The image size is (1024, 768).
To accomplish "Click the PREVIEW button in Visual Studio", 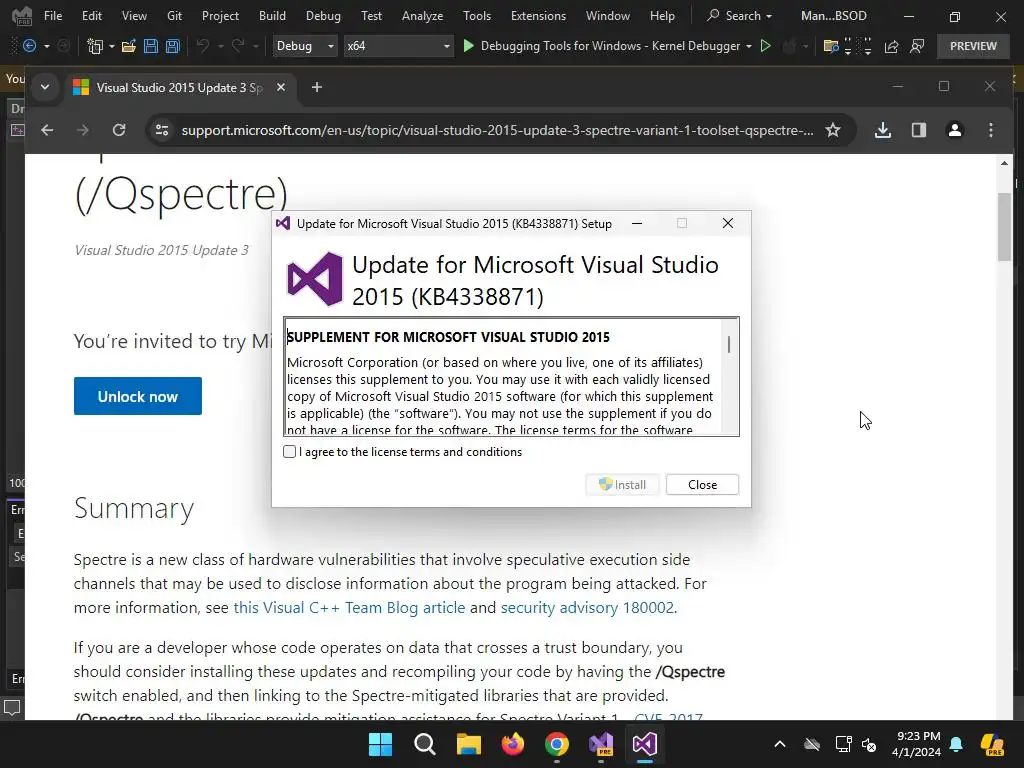I will click(x=973, y=46).
